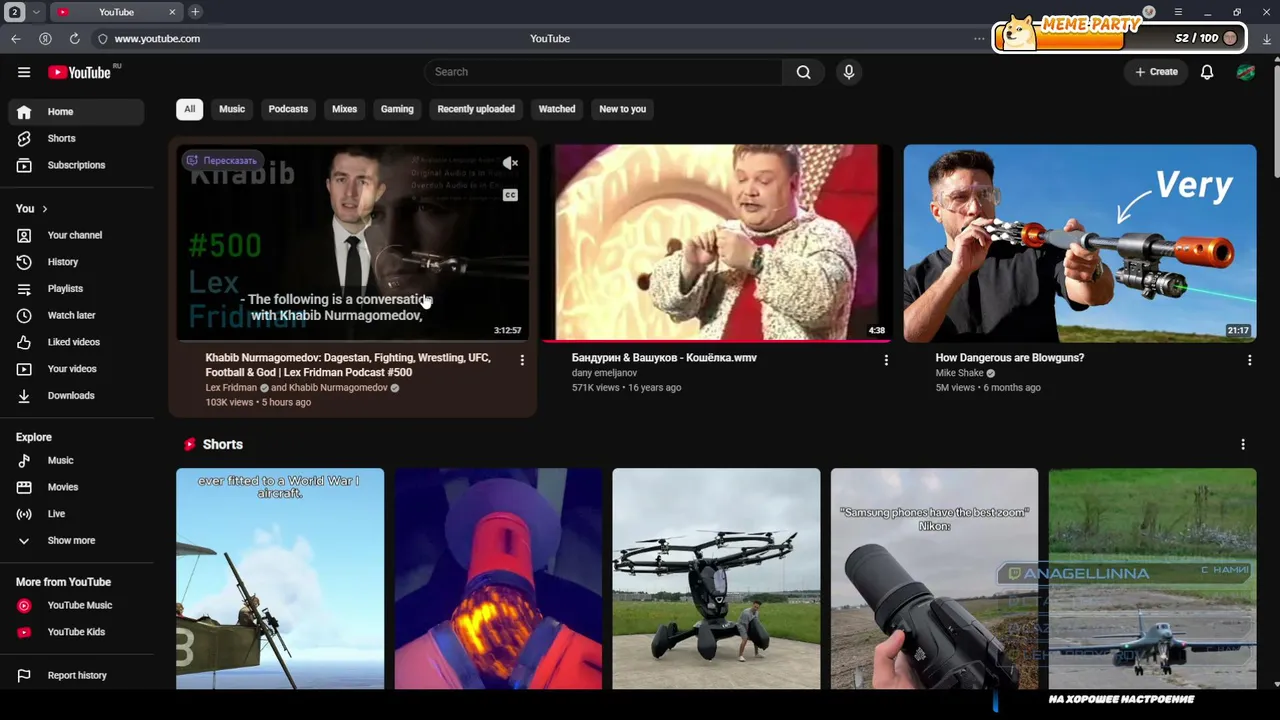The height and width of the screenshot is (720, 1280).
Task: Open Playlists from sidebar
Action: (76, 289)
